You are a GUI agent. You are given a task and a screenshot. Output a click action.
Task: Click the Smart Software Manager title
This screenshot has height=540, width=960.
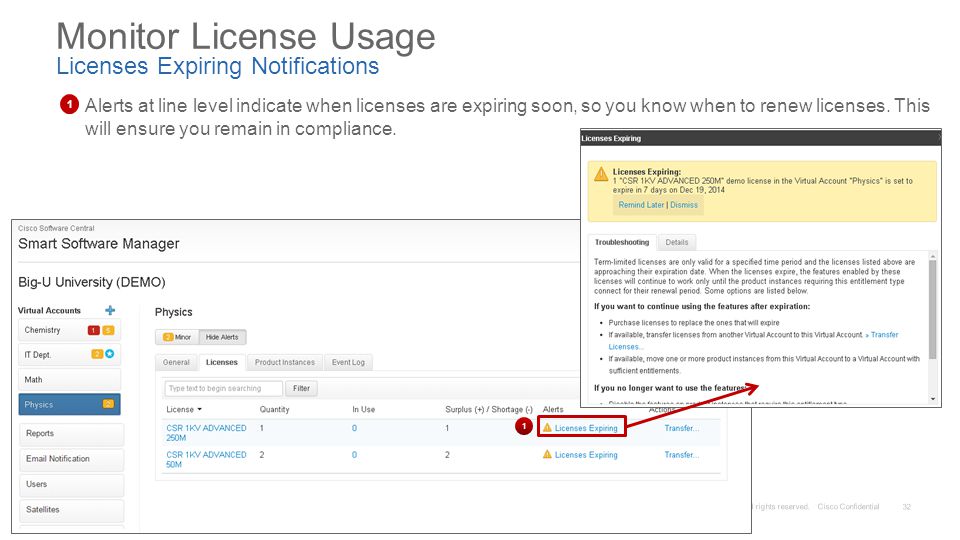point(99,244)
